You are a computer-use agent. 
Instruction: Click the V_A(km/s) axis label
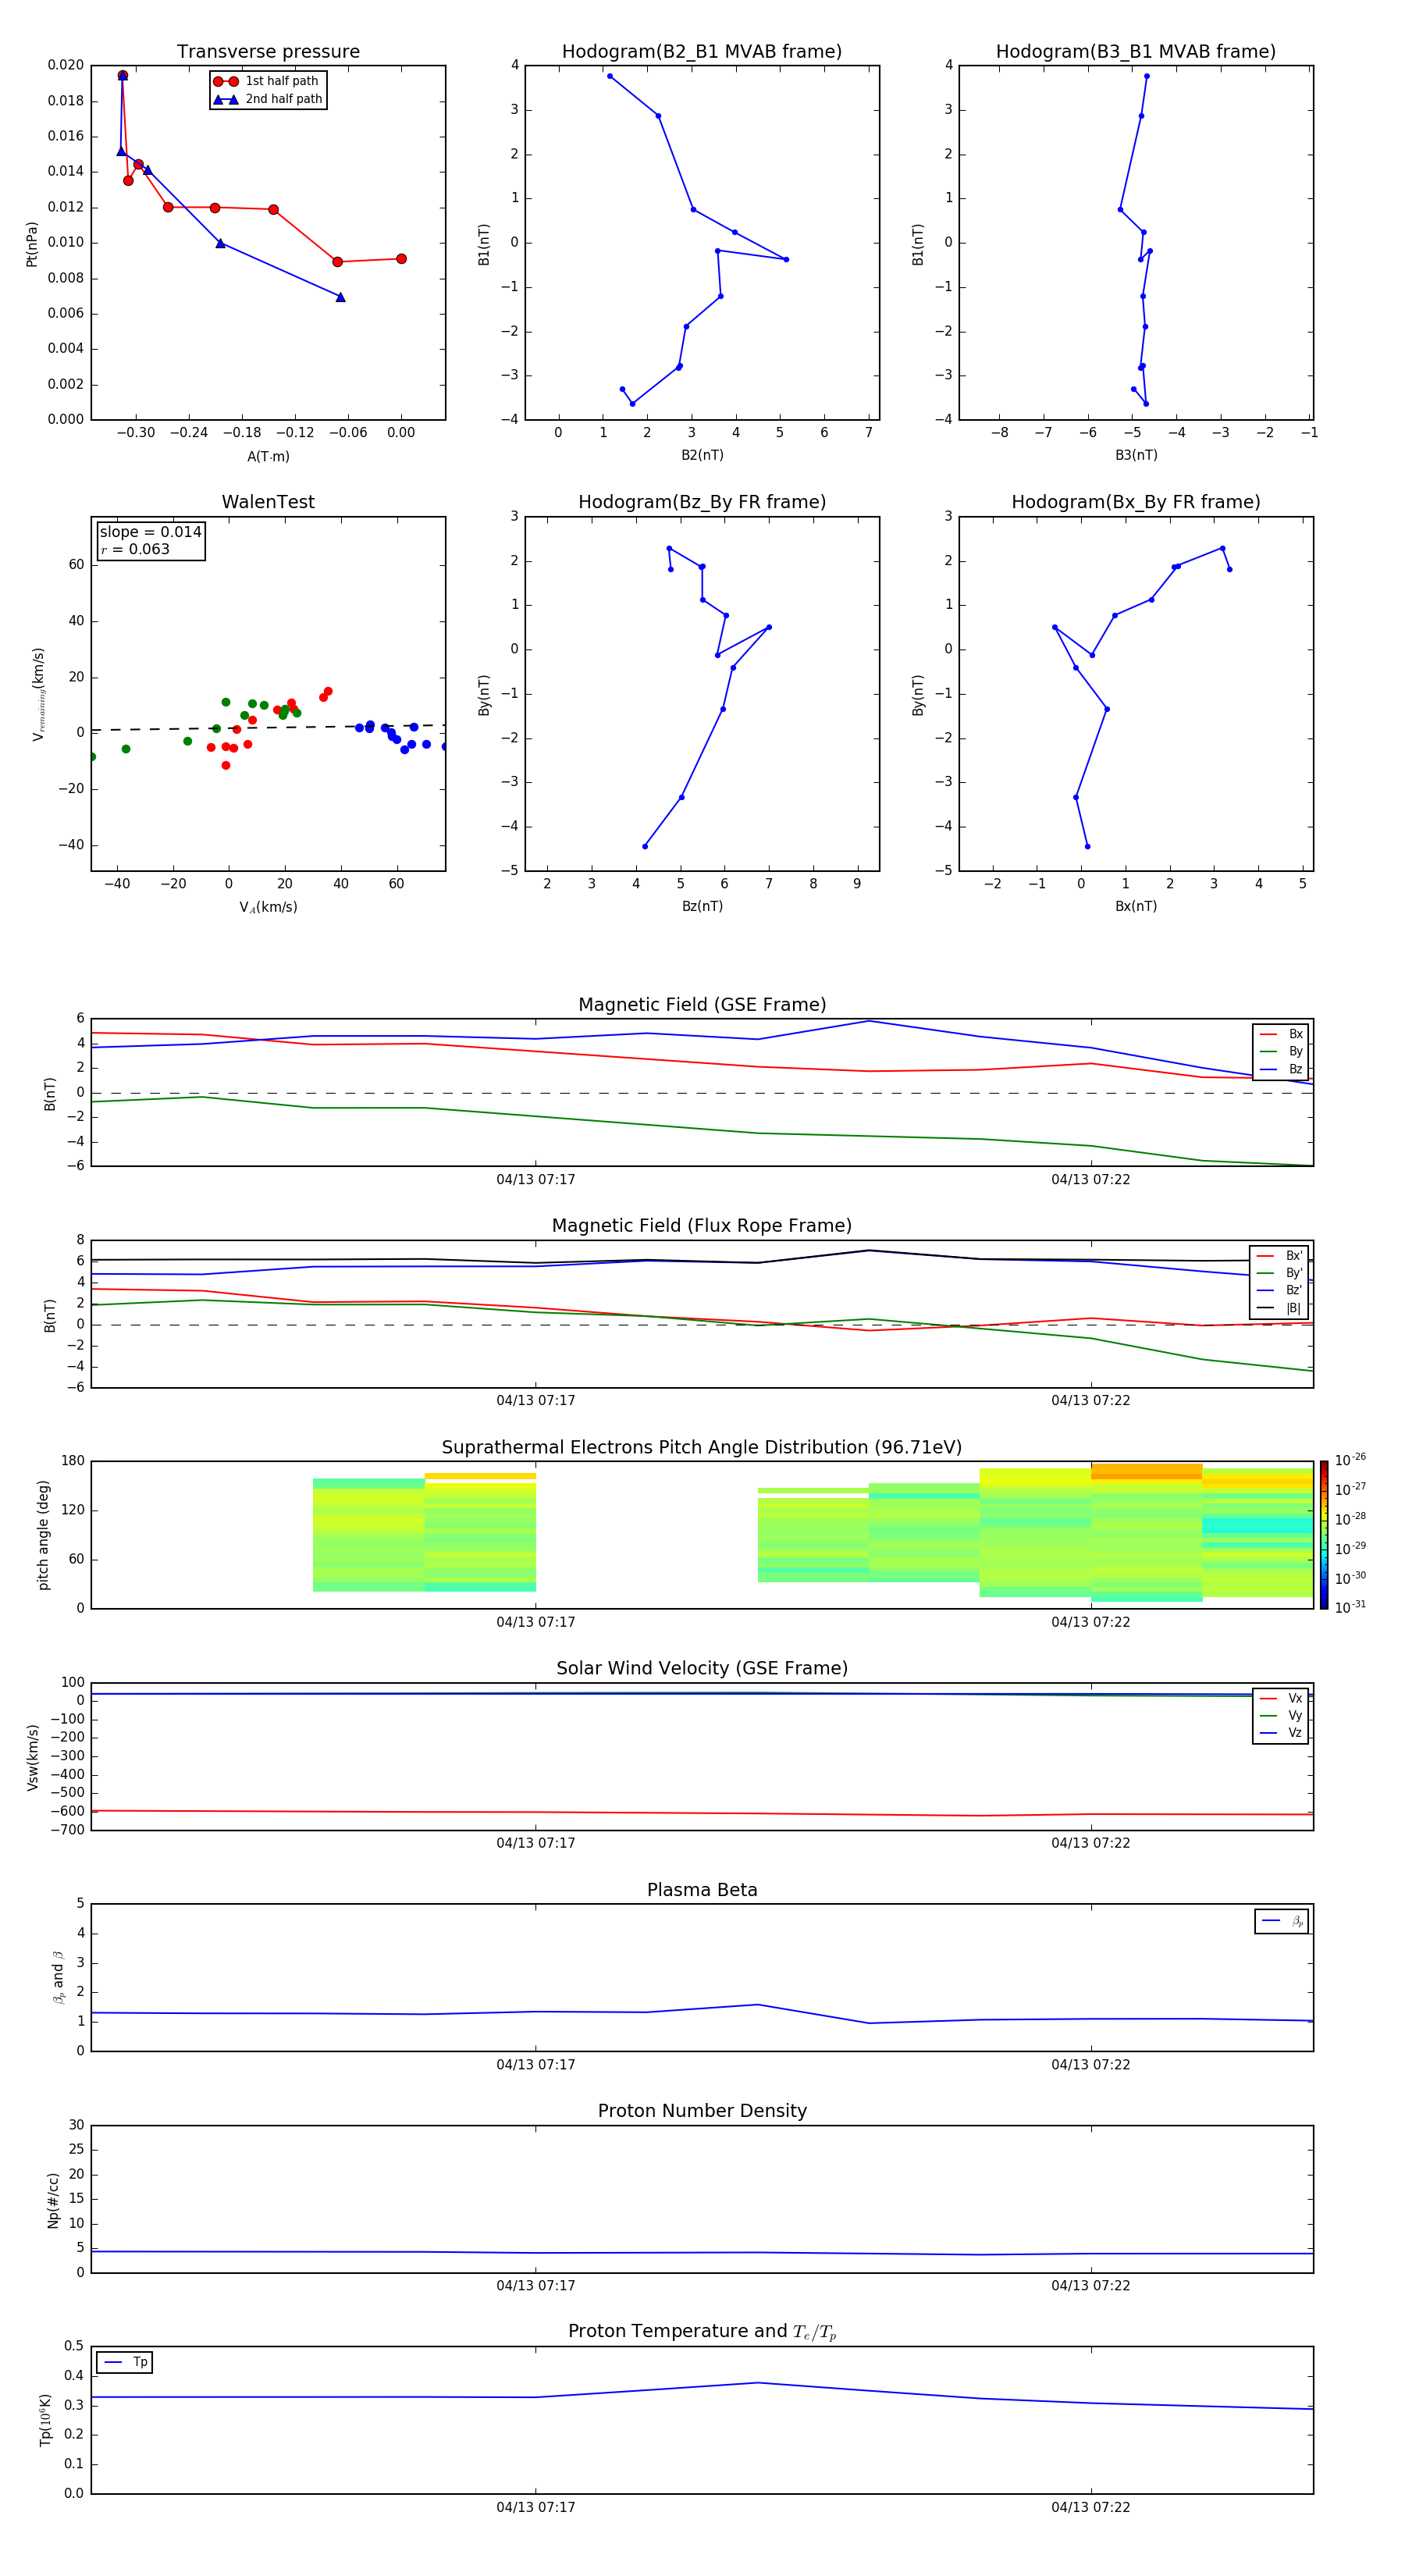(x=268, y=908)
